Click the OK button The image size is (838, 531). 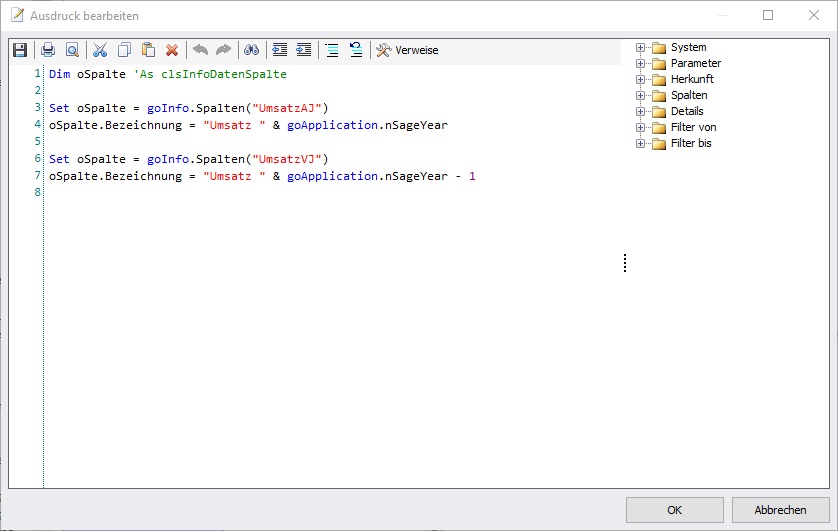coord(674,510)
